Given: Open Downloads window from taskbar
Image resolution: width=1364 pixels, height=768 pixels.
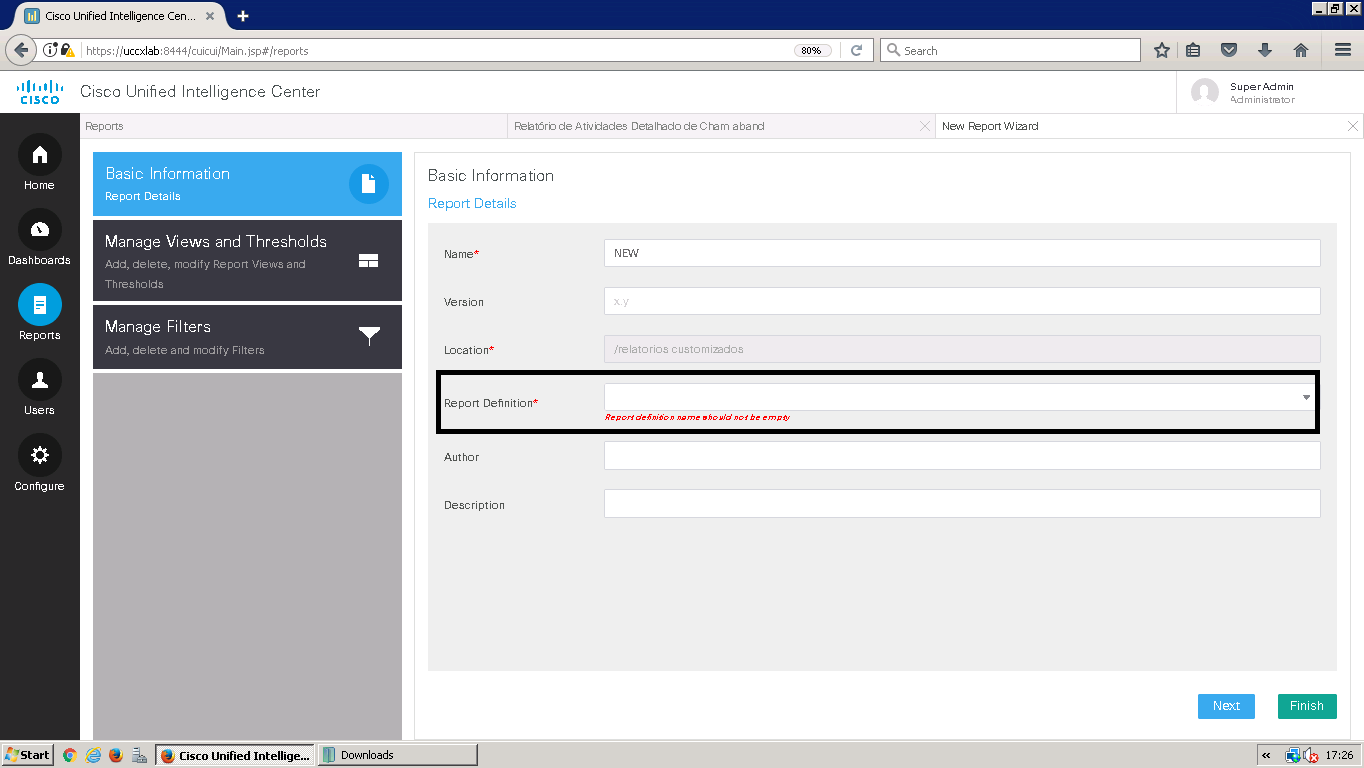Looking at the screenshot, I should tap(398, 755).
